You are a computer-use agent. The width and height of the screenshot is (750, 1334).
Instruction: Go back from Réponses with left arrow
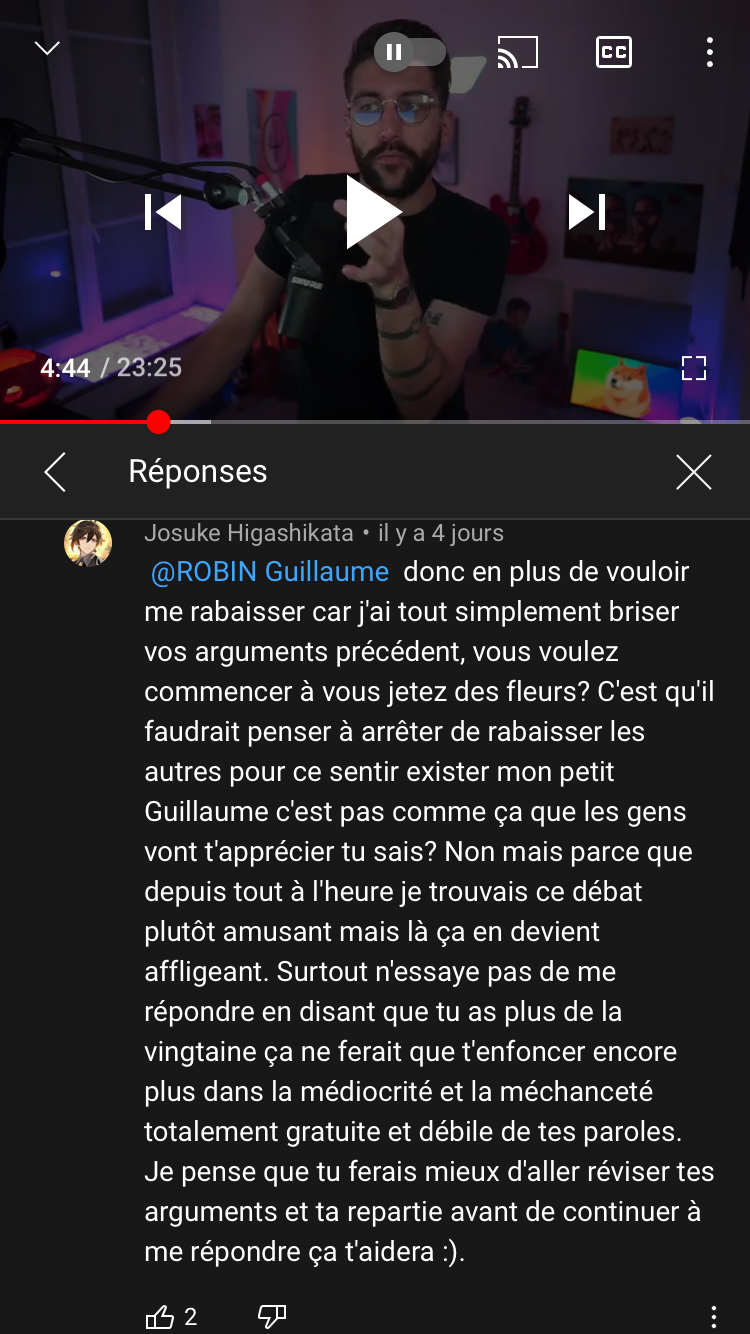[x=55, y=472]
